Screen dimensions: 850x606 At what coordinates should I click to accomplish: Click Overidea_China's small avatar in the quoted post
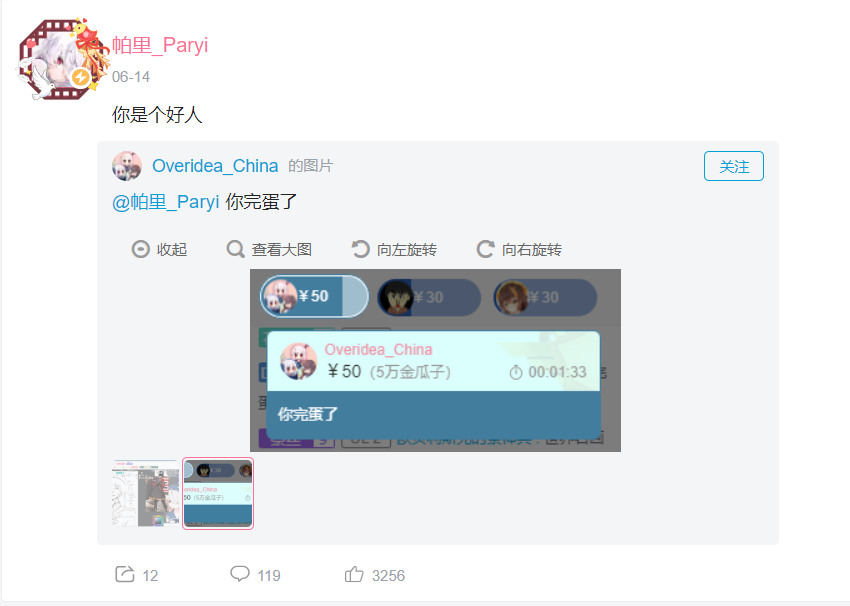[127, 166]
